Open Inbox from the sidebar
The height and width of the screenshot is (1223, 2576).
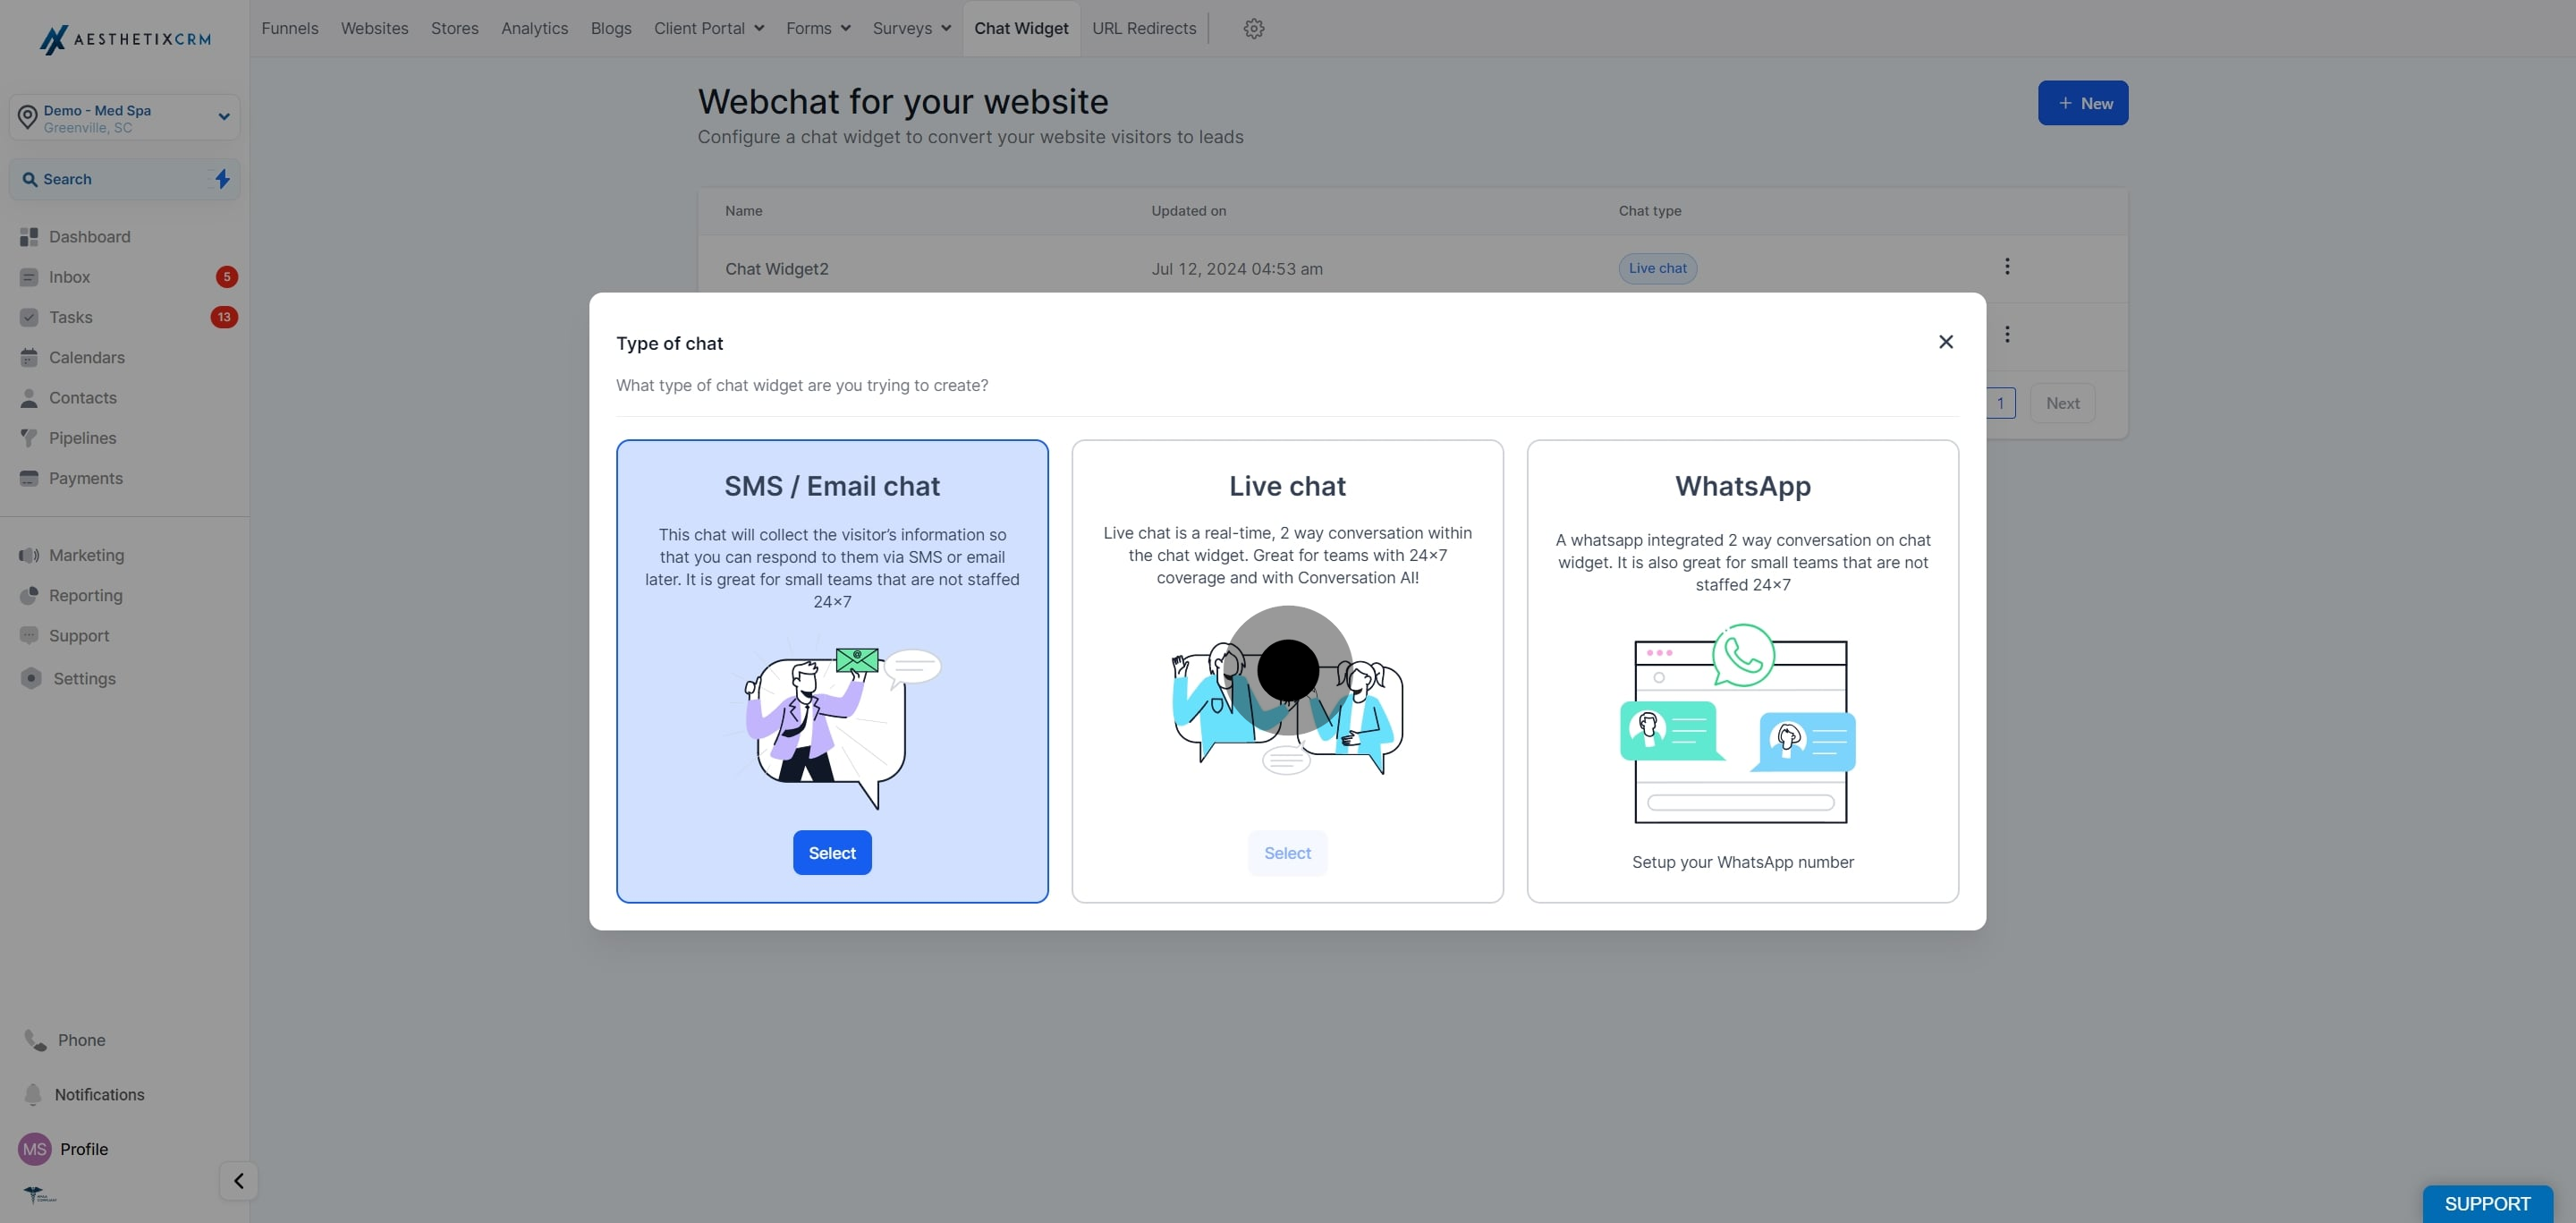[x=69, y=277]
